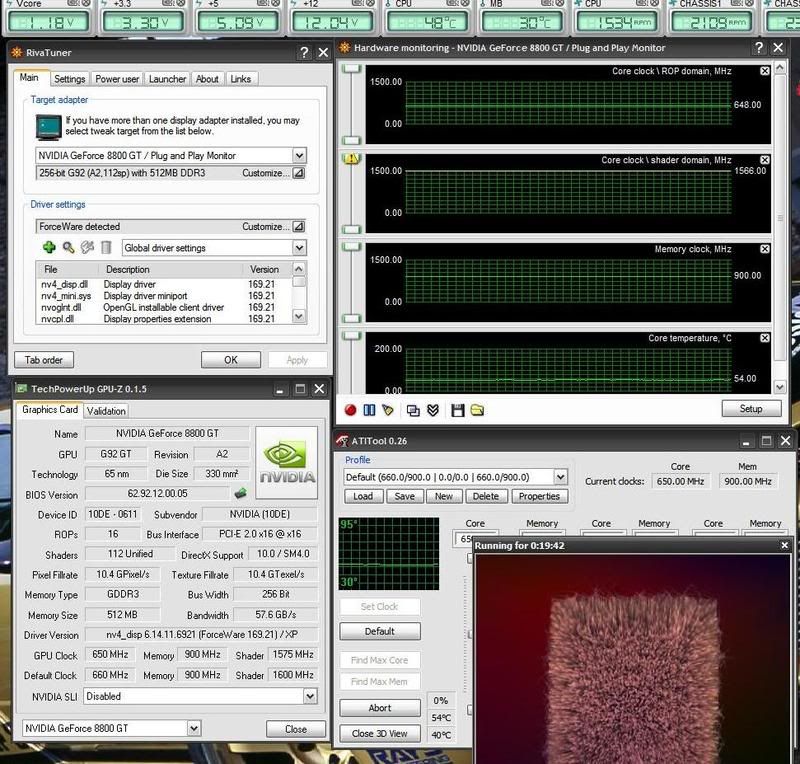Click the red record log button
The image size is (800, 764).
pyautogui.click(x=350, y=410)
